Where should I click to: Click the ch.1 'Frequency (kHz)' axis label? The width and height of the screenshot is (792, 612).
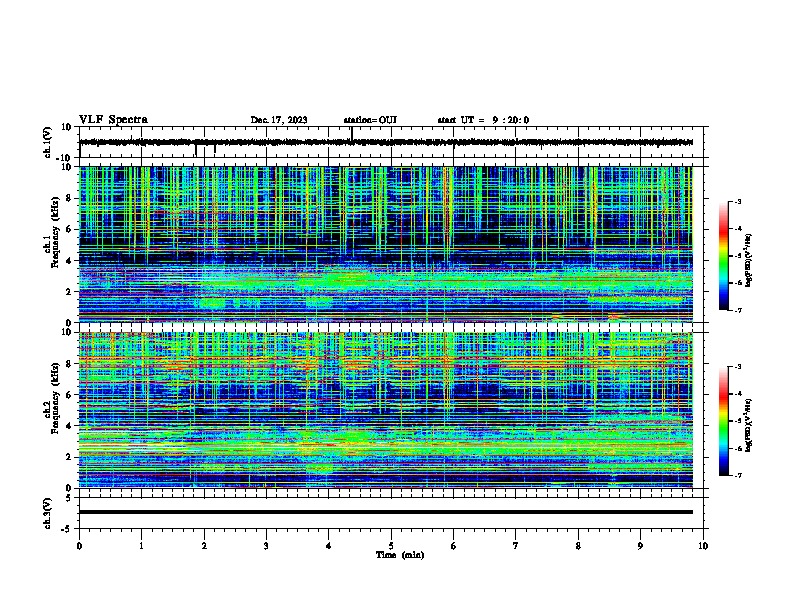tap(52, 232)
